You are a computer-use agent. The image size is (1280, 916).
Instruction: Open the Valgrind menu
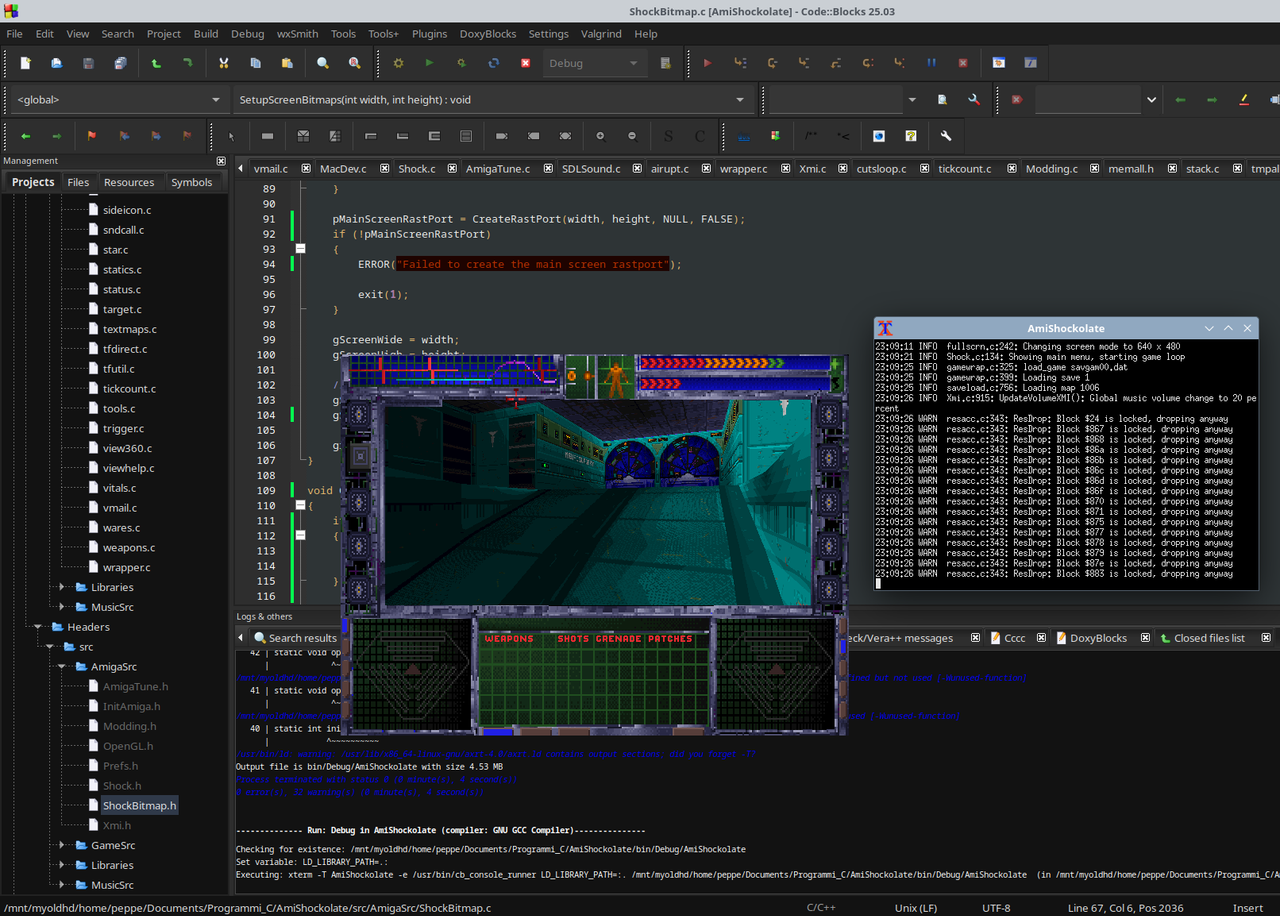[601, 34]
